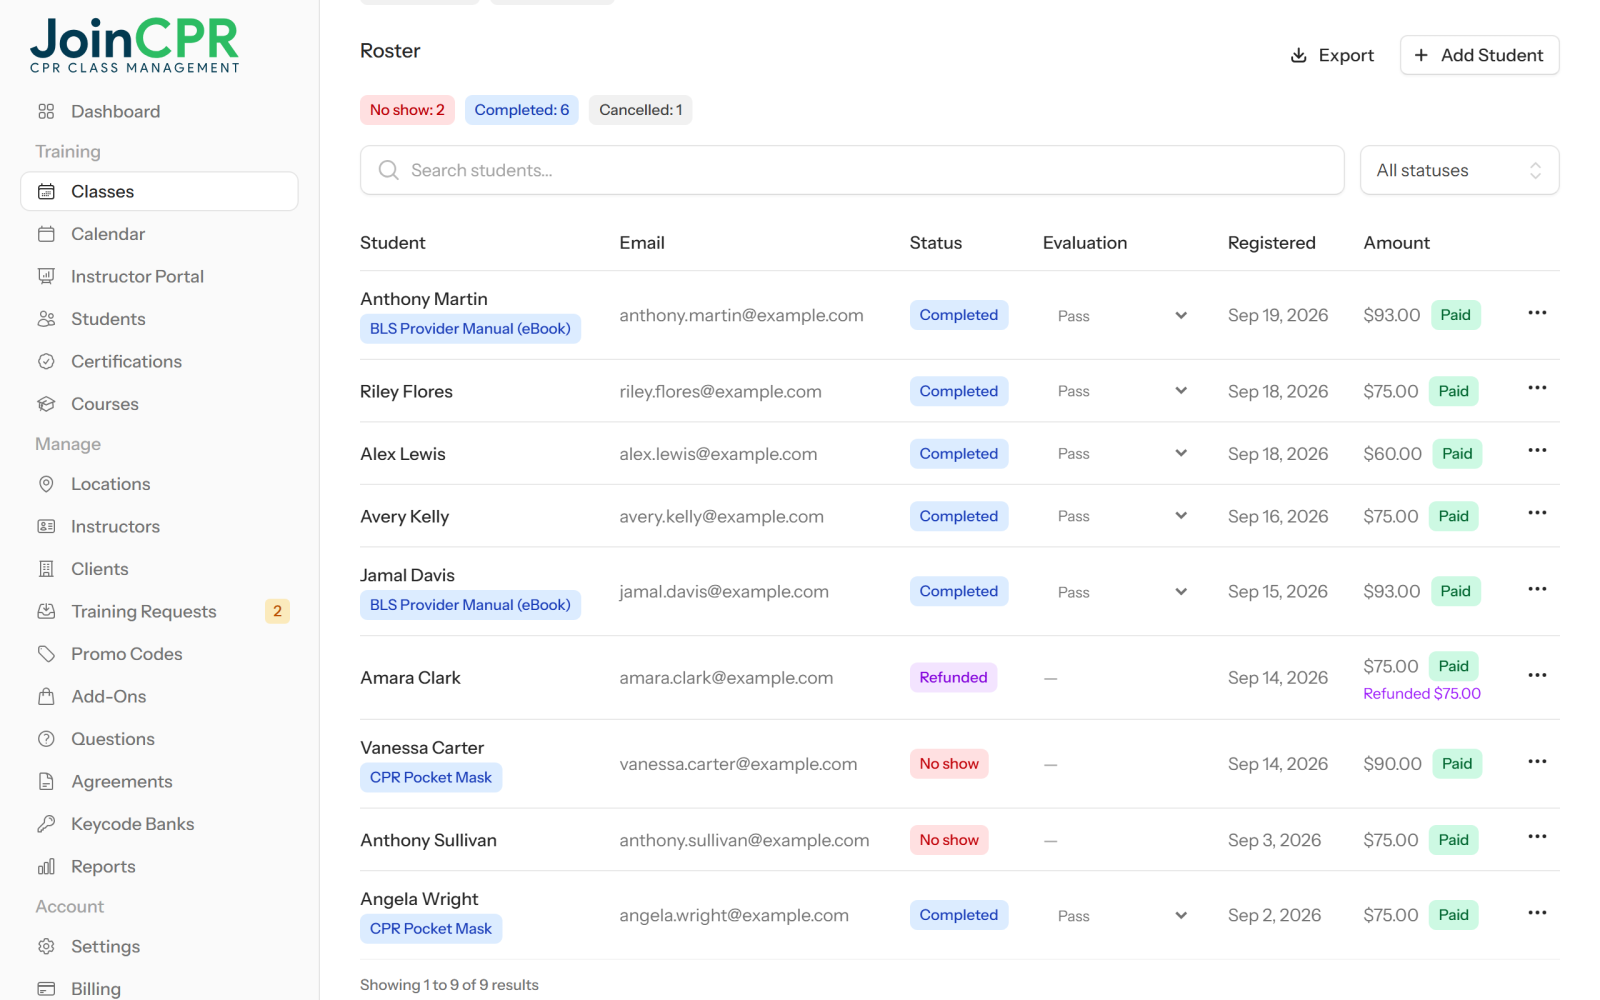Open the Courses graduation cap icon
1600x1000 pixels.
[x=46, y=404]
